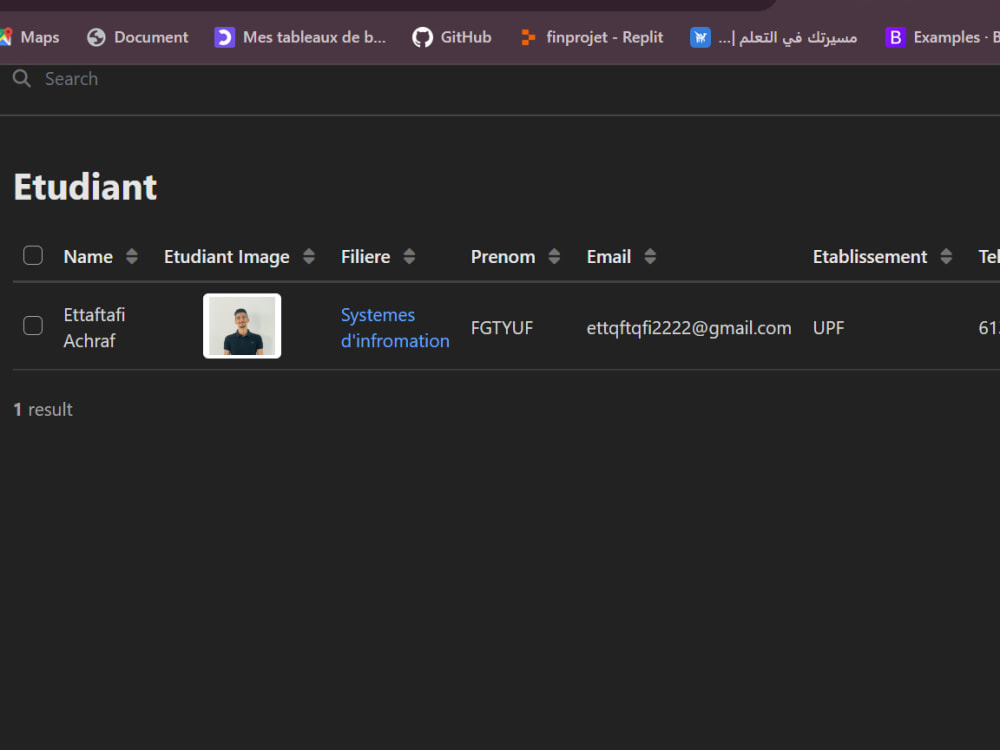The width and height of the screenshot is (1000, 750).
Task: Sort by the Email column arrows
Action: (x=650, y=256)
